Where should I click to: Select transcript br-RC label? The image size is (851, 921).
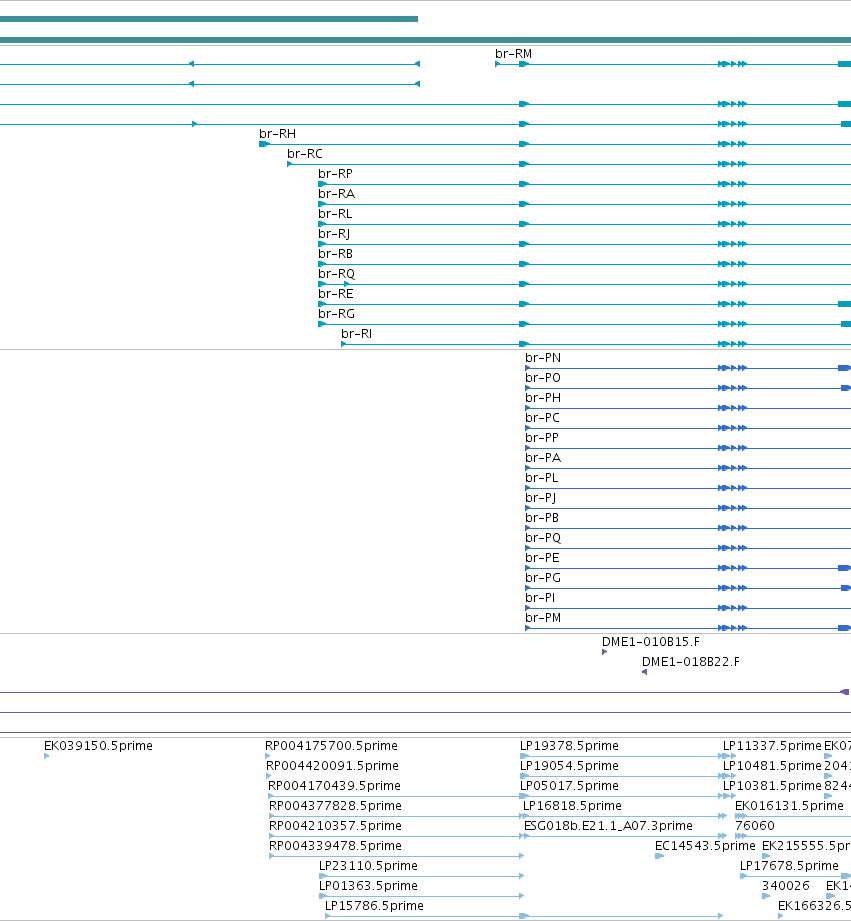coord(305,154)
